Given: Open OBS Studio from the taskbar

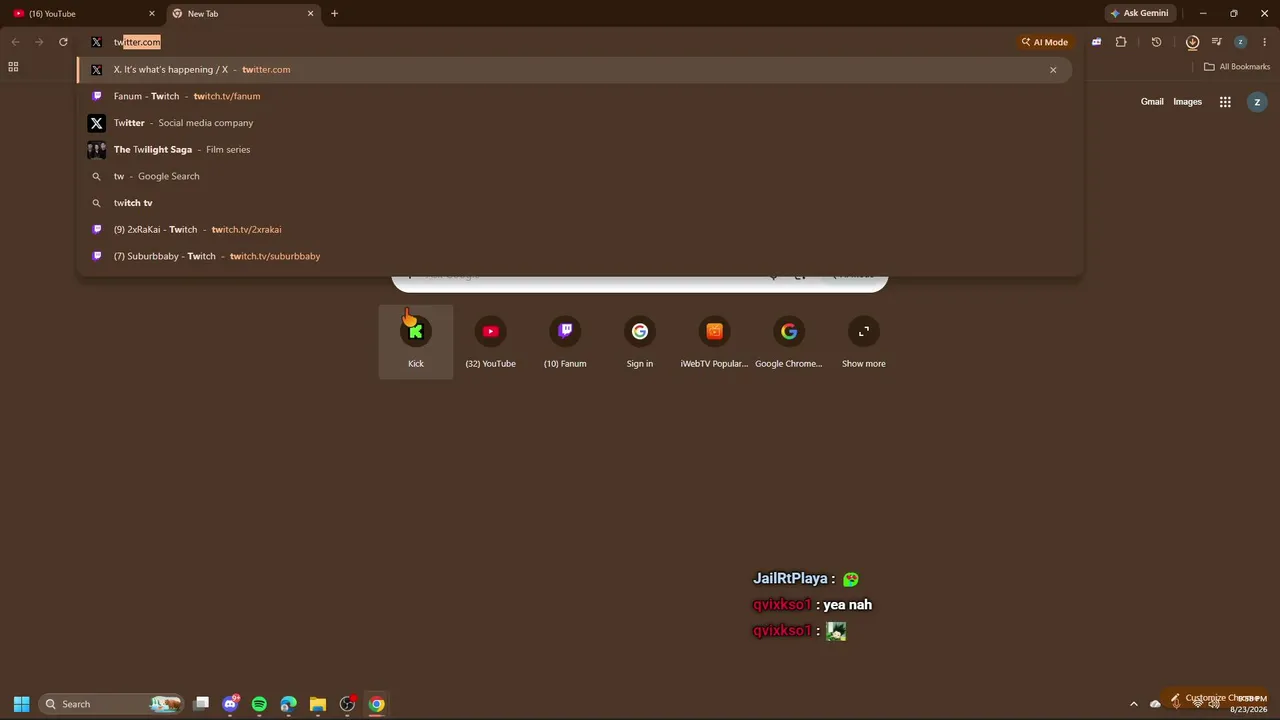Looking at the screenshot, I should (x=347, y=704).
